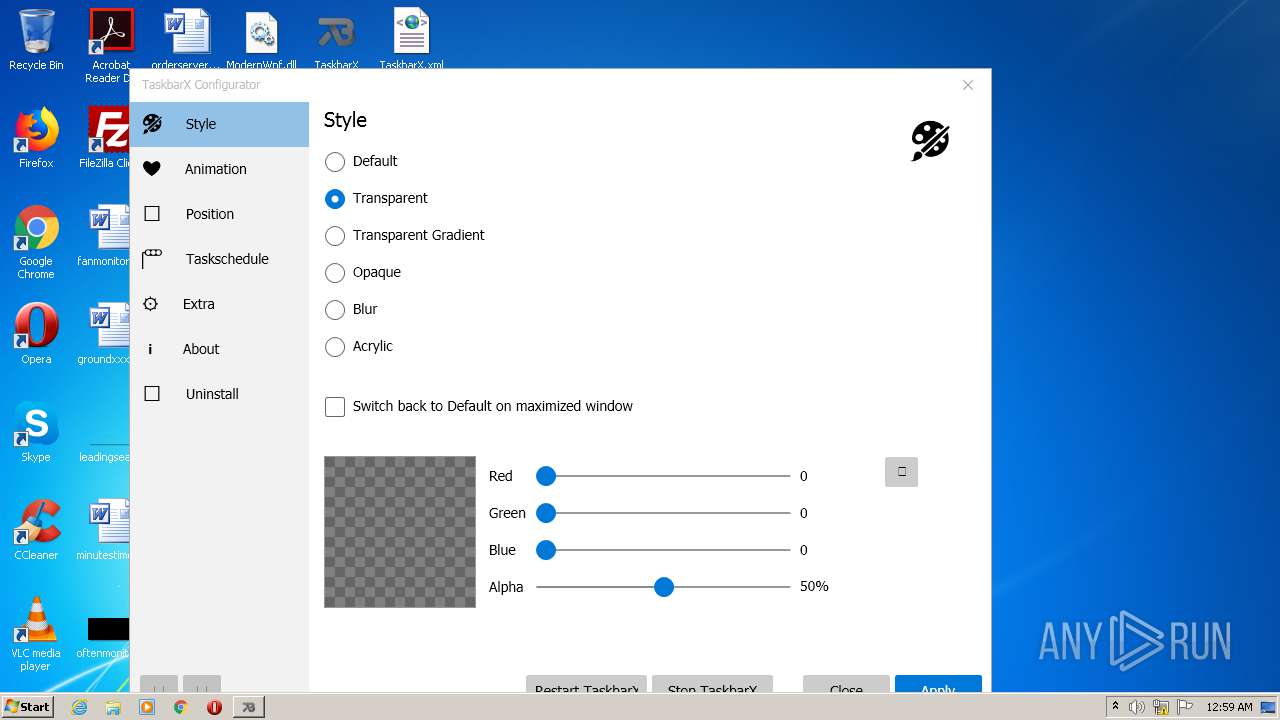This screenshot has width=1280, height=720.
Task: Open the Uninstall page
Action: [219, 394]
